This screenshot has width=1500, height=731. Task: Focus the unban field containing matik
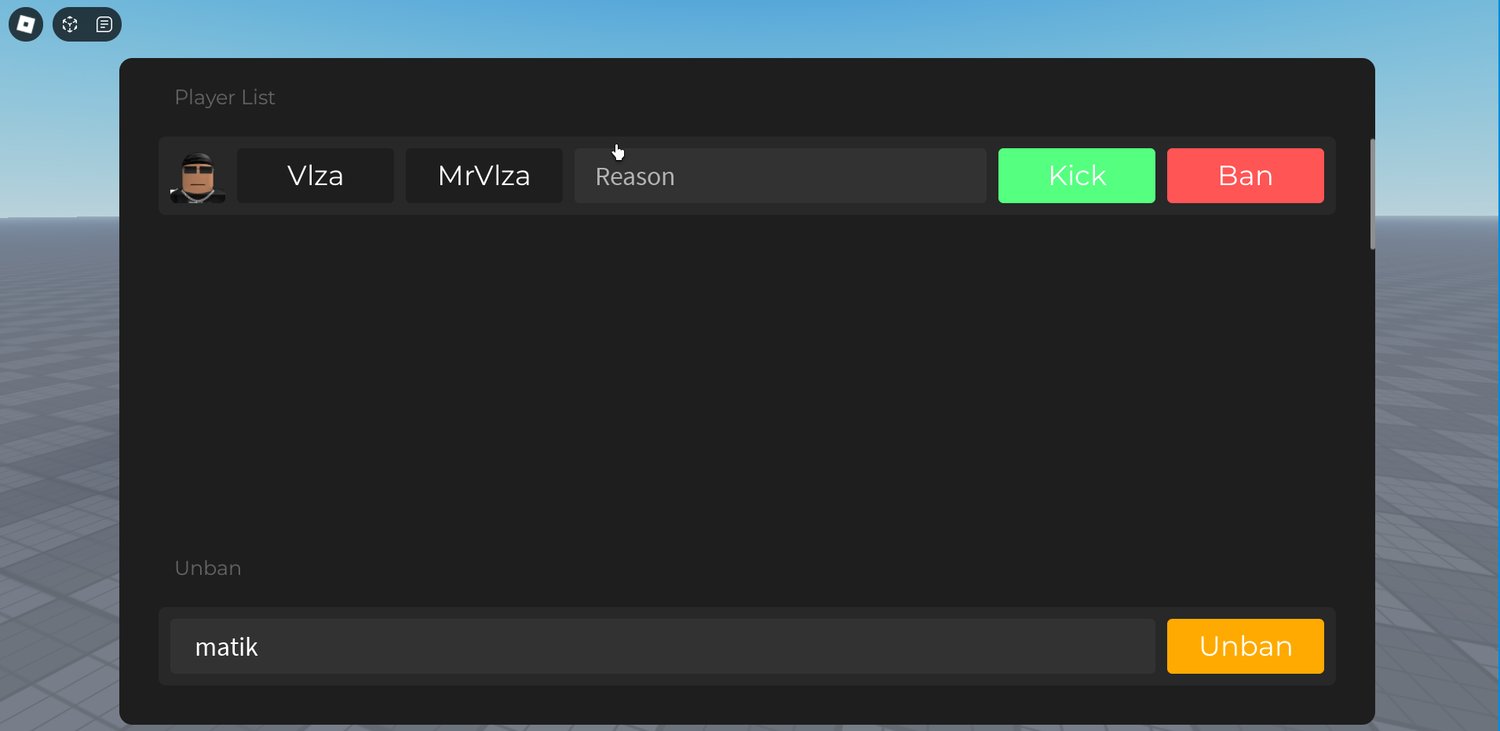click(662, 646)
